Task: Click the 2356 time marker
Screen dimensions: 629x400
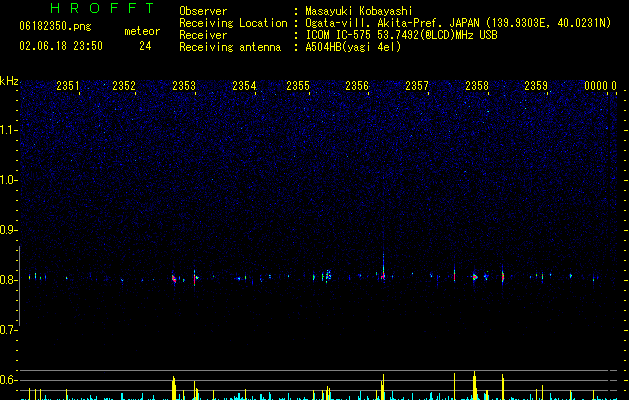Action: tap(357, 86)
